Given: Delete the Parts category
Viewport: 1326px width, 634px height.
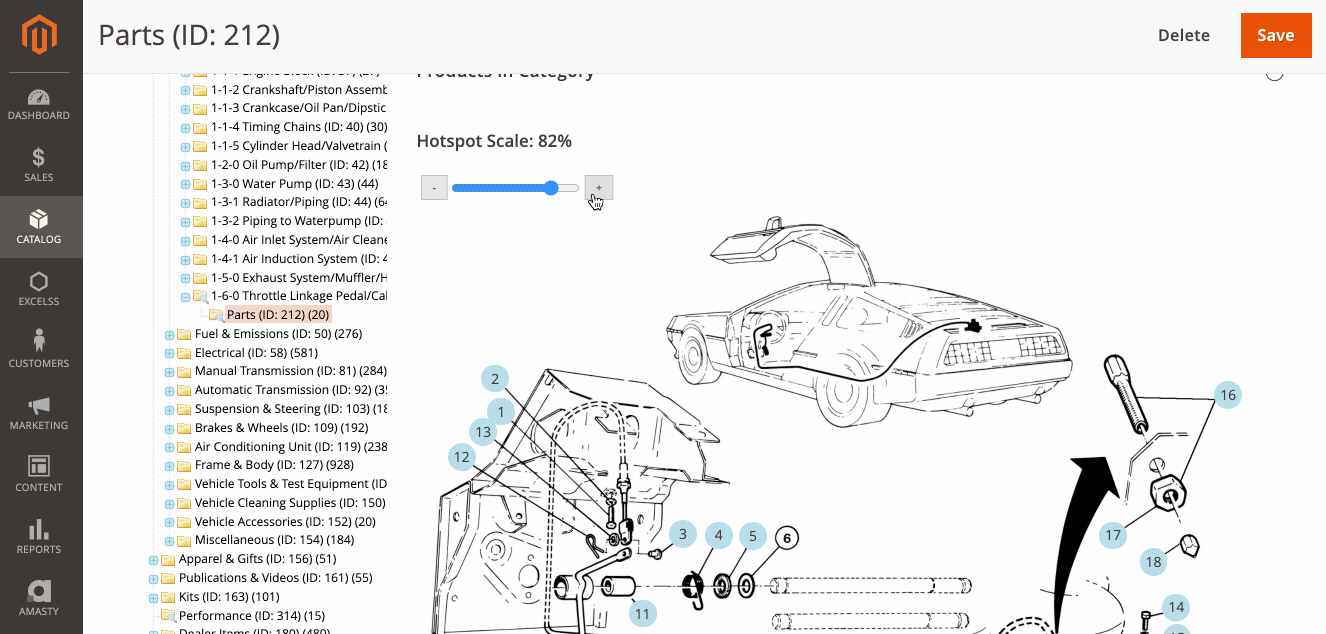Looking at the screenshot, I should pyautogui.click(x=1184, y=36).
